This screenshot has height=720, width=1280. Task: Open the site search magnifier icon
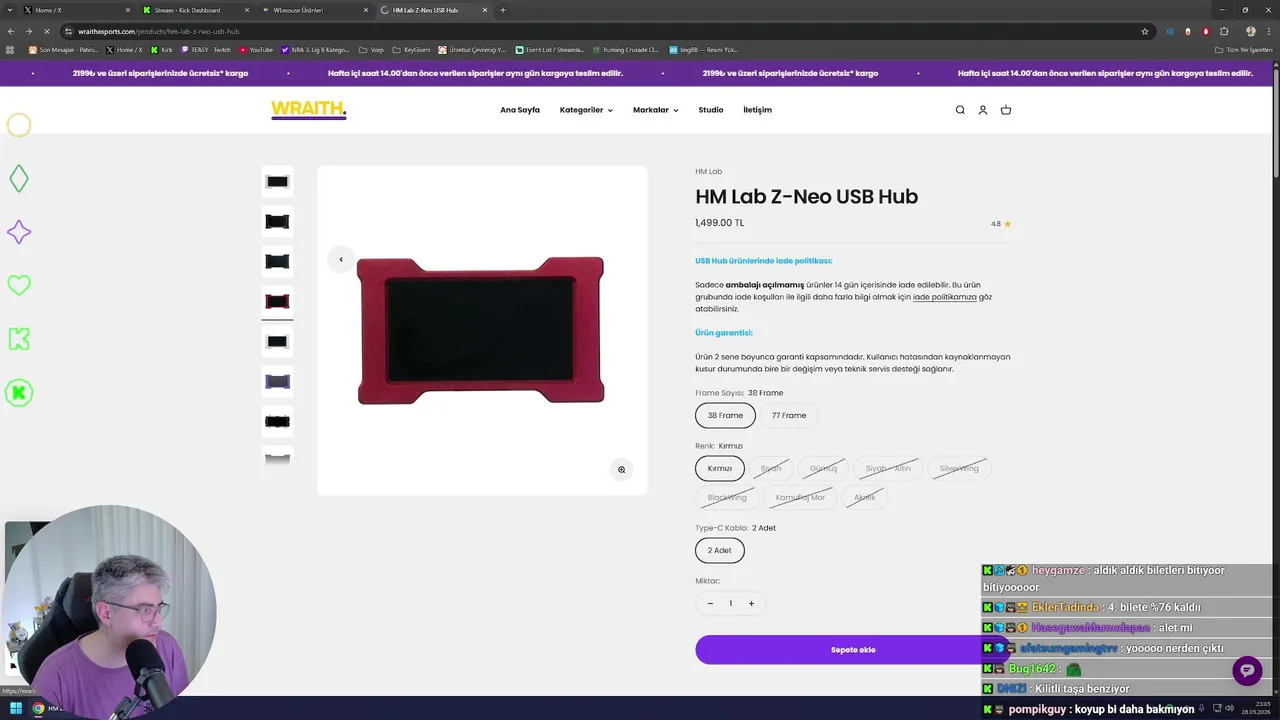point(960,110)
